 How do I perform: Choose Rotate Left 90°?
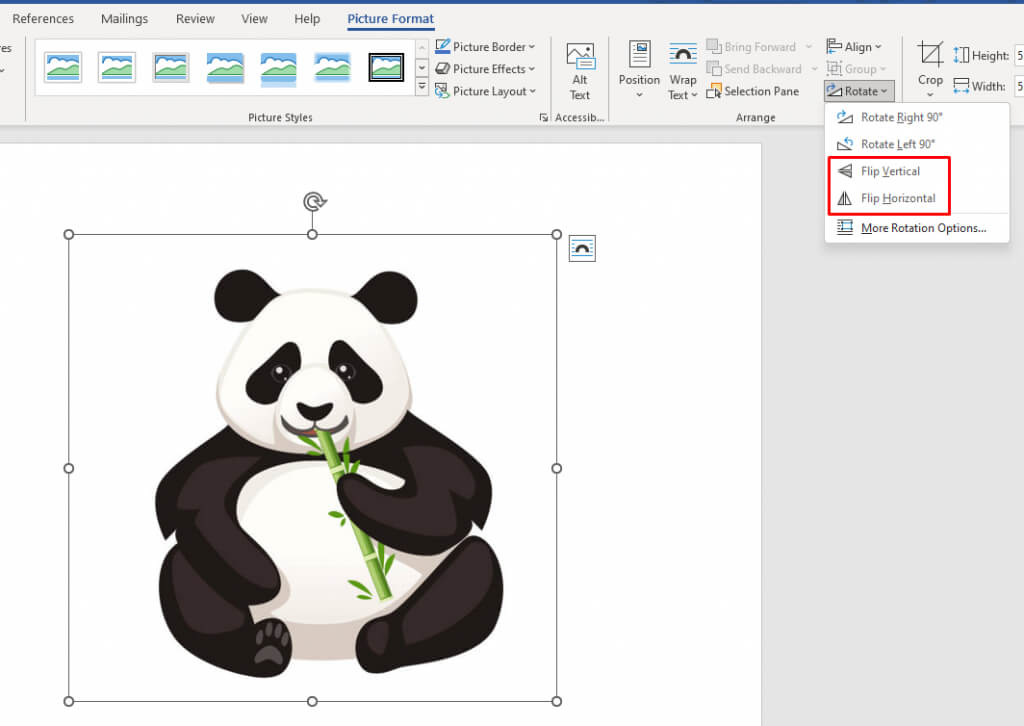[897, 144]
